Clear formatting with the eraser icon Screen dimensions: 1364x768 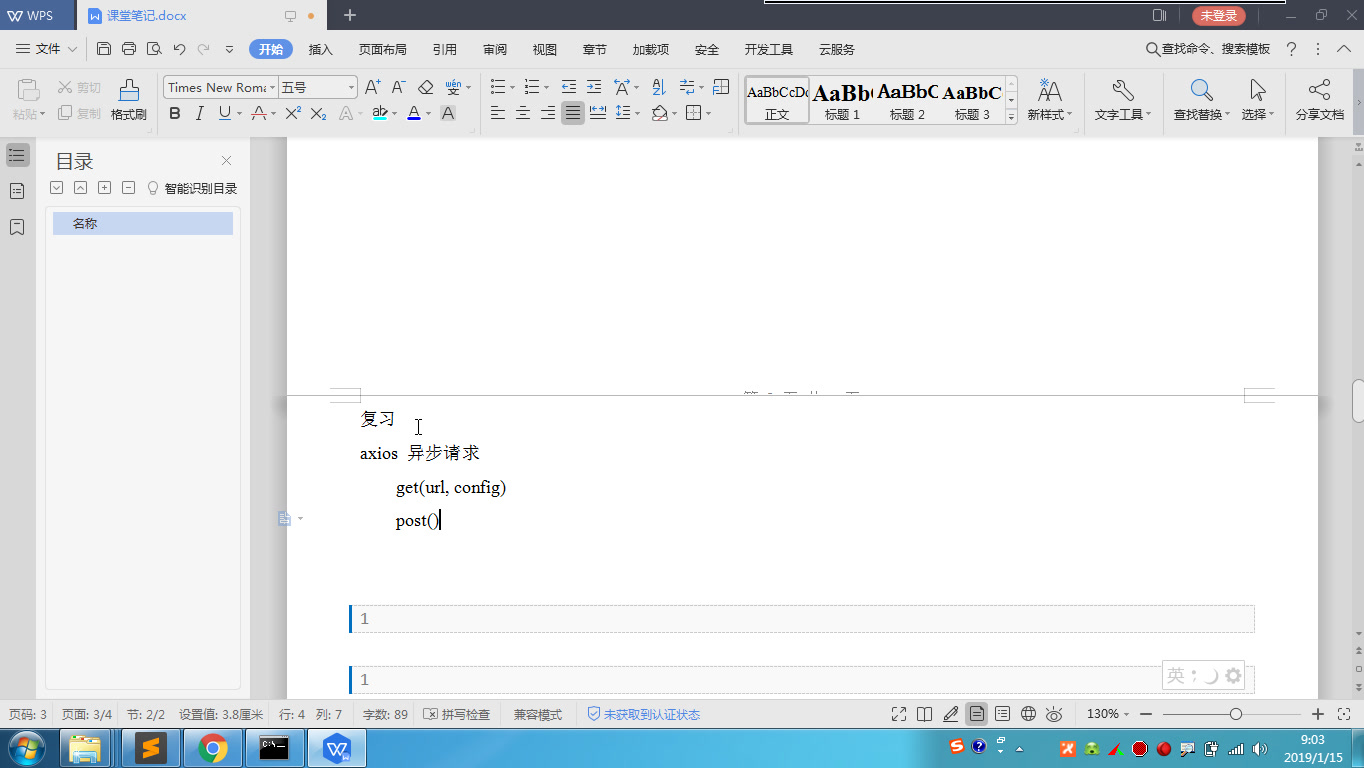point(425,87)
